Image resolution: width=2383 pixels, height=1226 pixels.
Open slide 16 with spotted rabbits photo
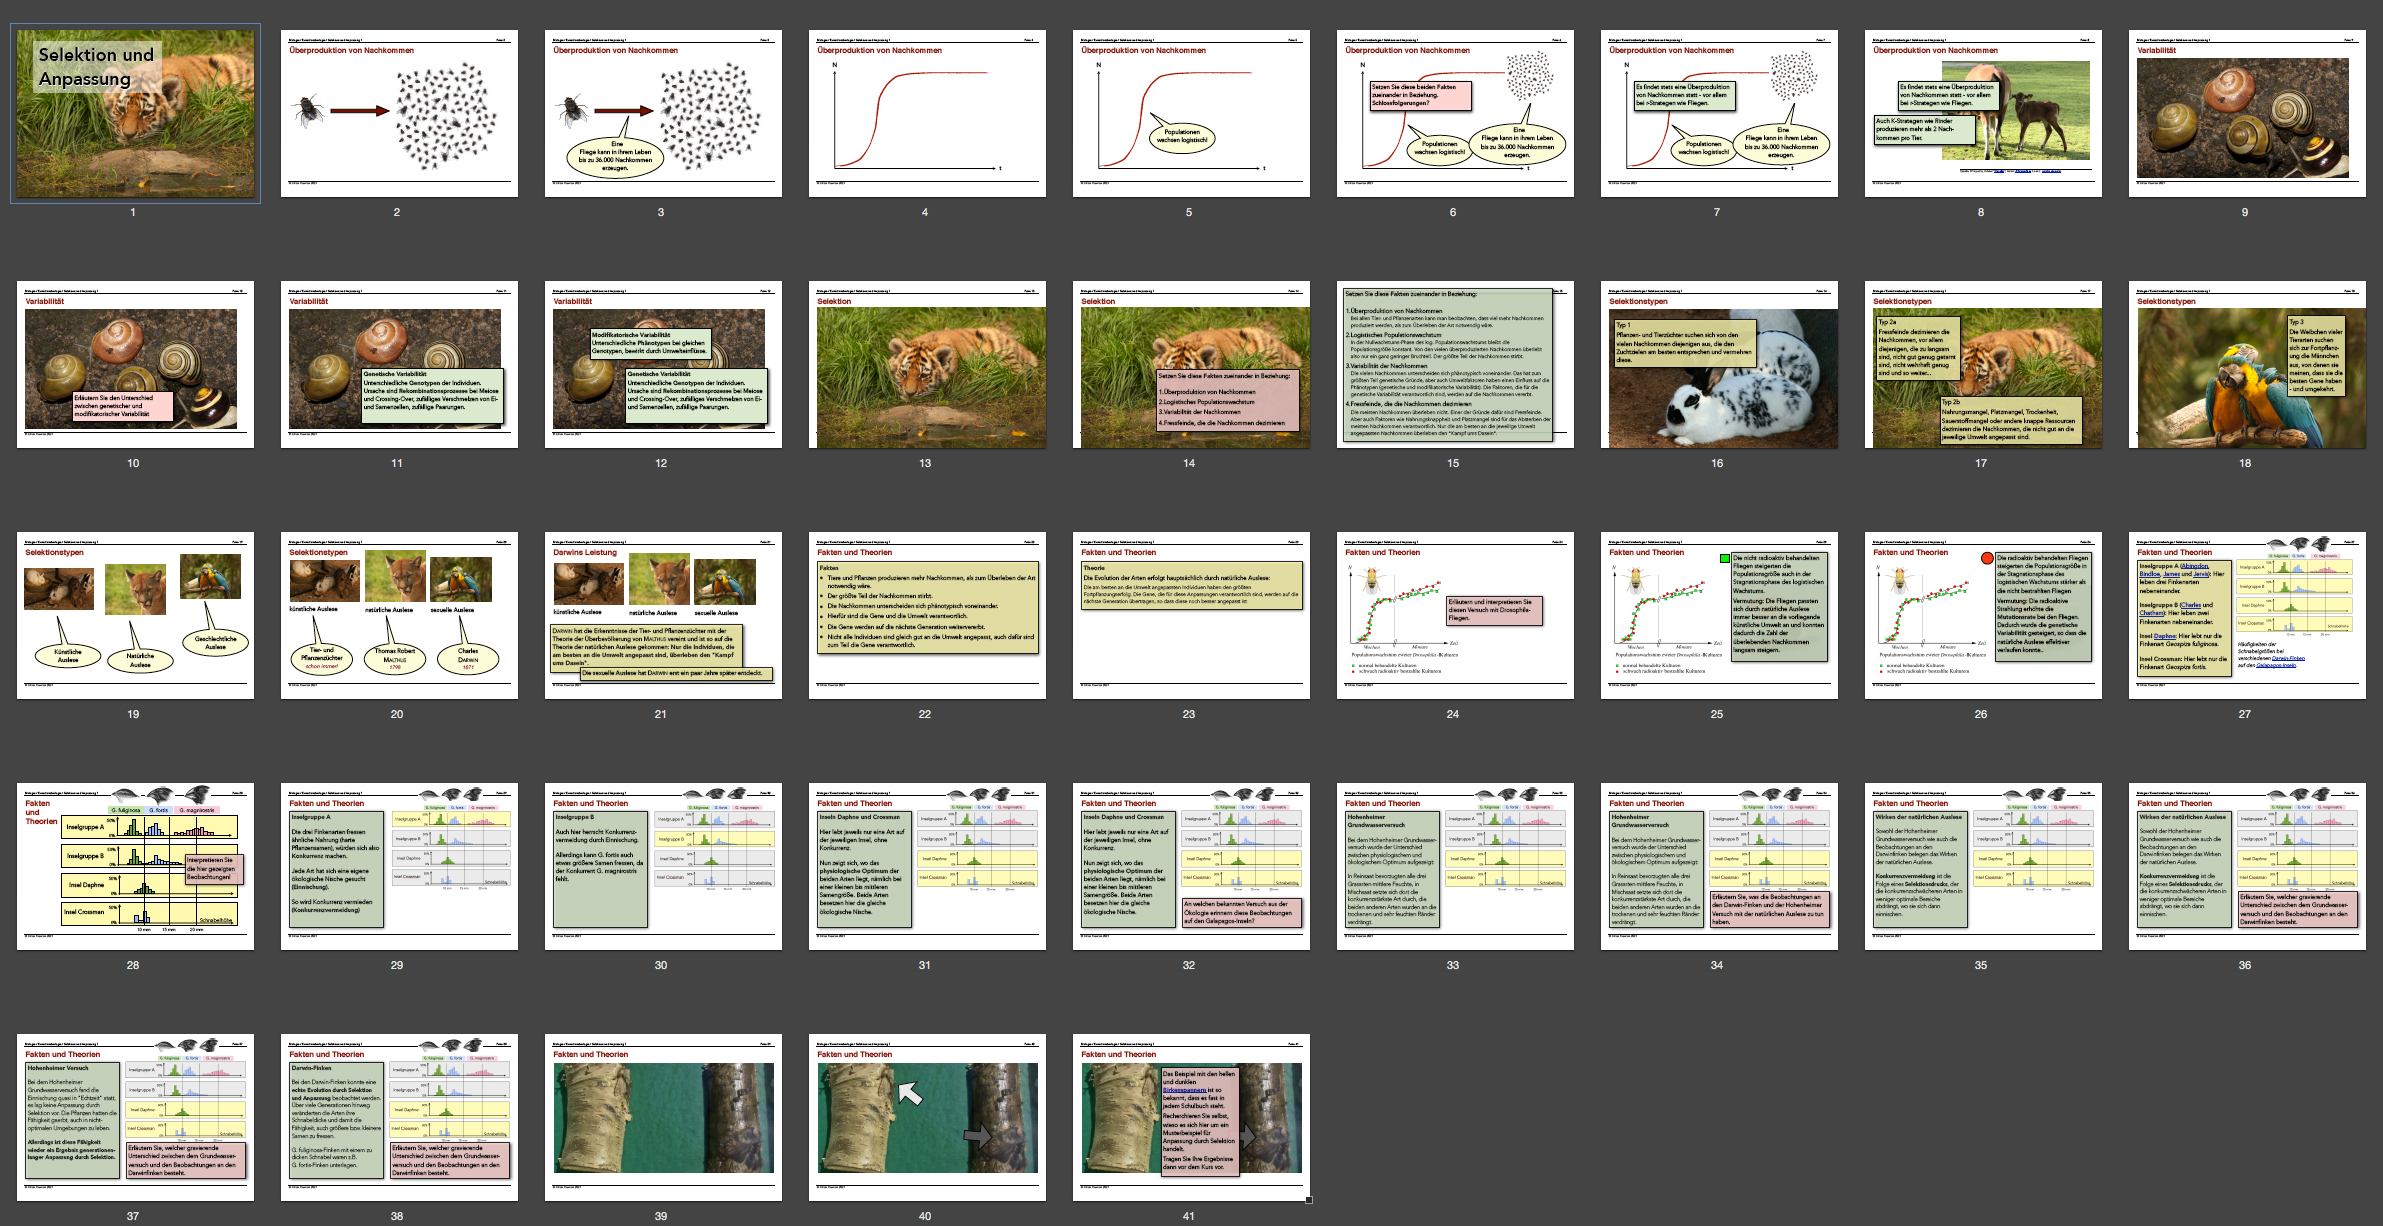pos(1718,364)
